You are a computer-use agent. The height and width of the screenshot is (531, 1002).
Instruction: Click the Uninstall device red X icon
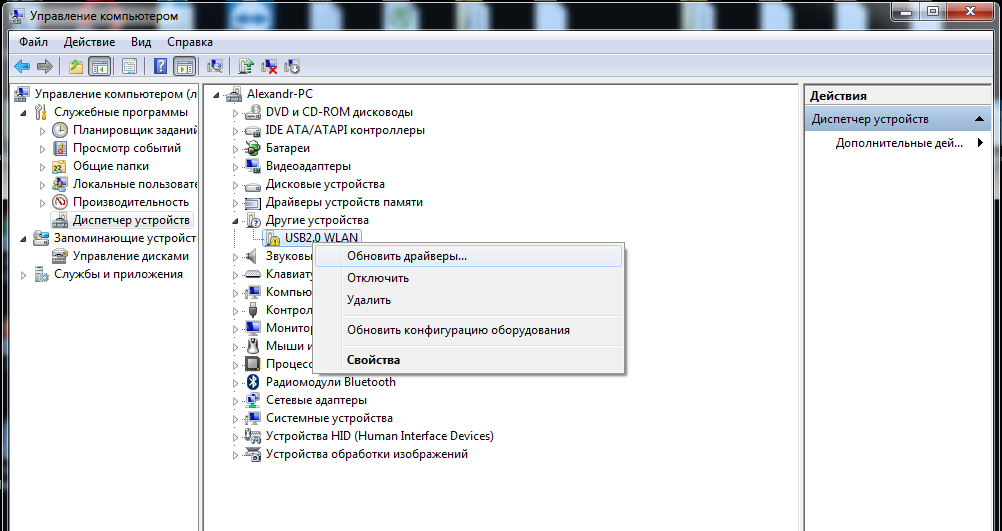pos(269,67)
